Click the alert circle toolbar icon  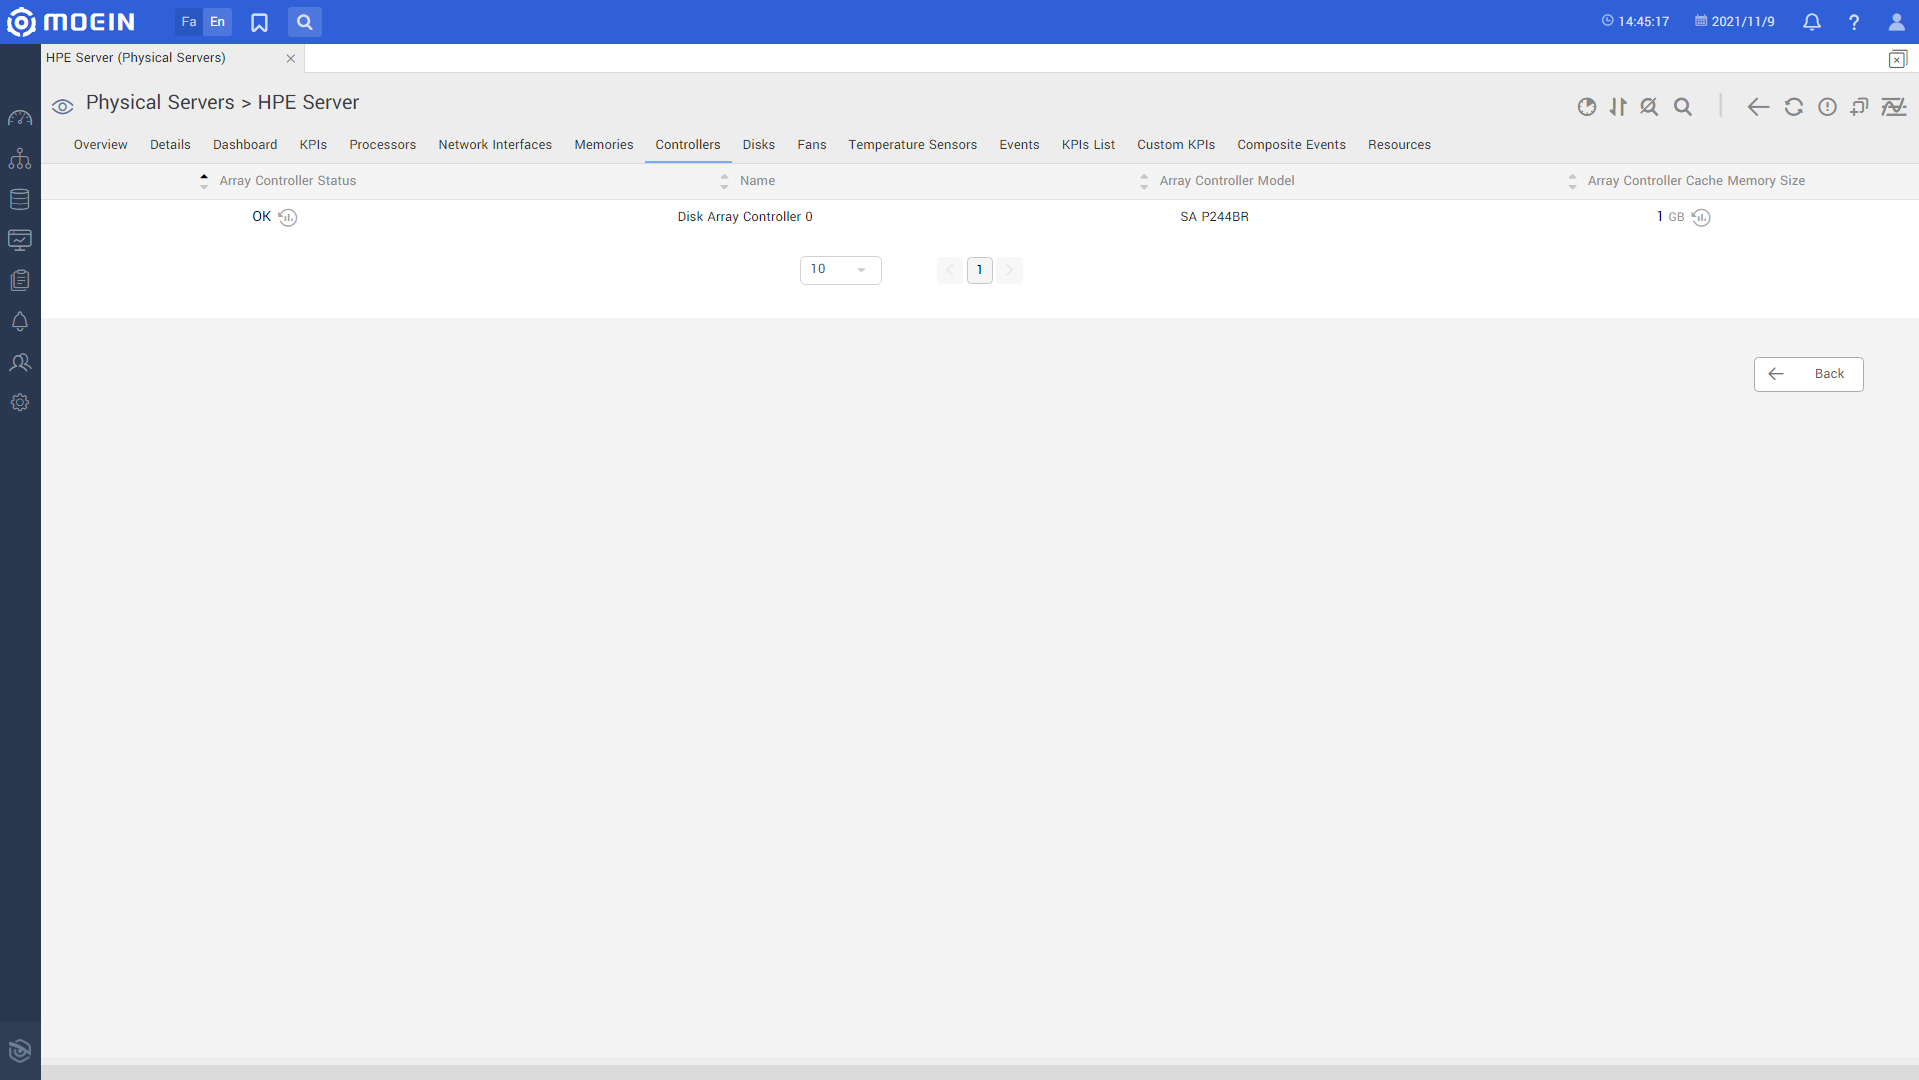click(1827, 106)
